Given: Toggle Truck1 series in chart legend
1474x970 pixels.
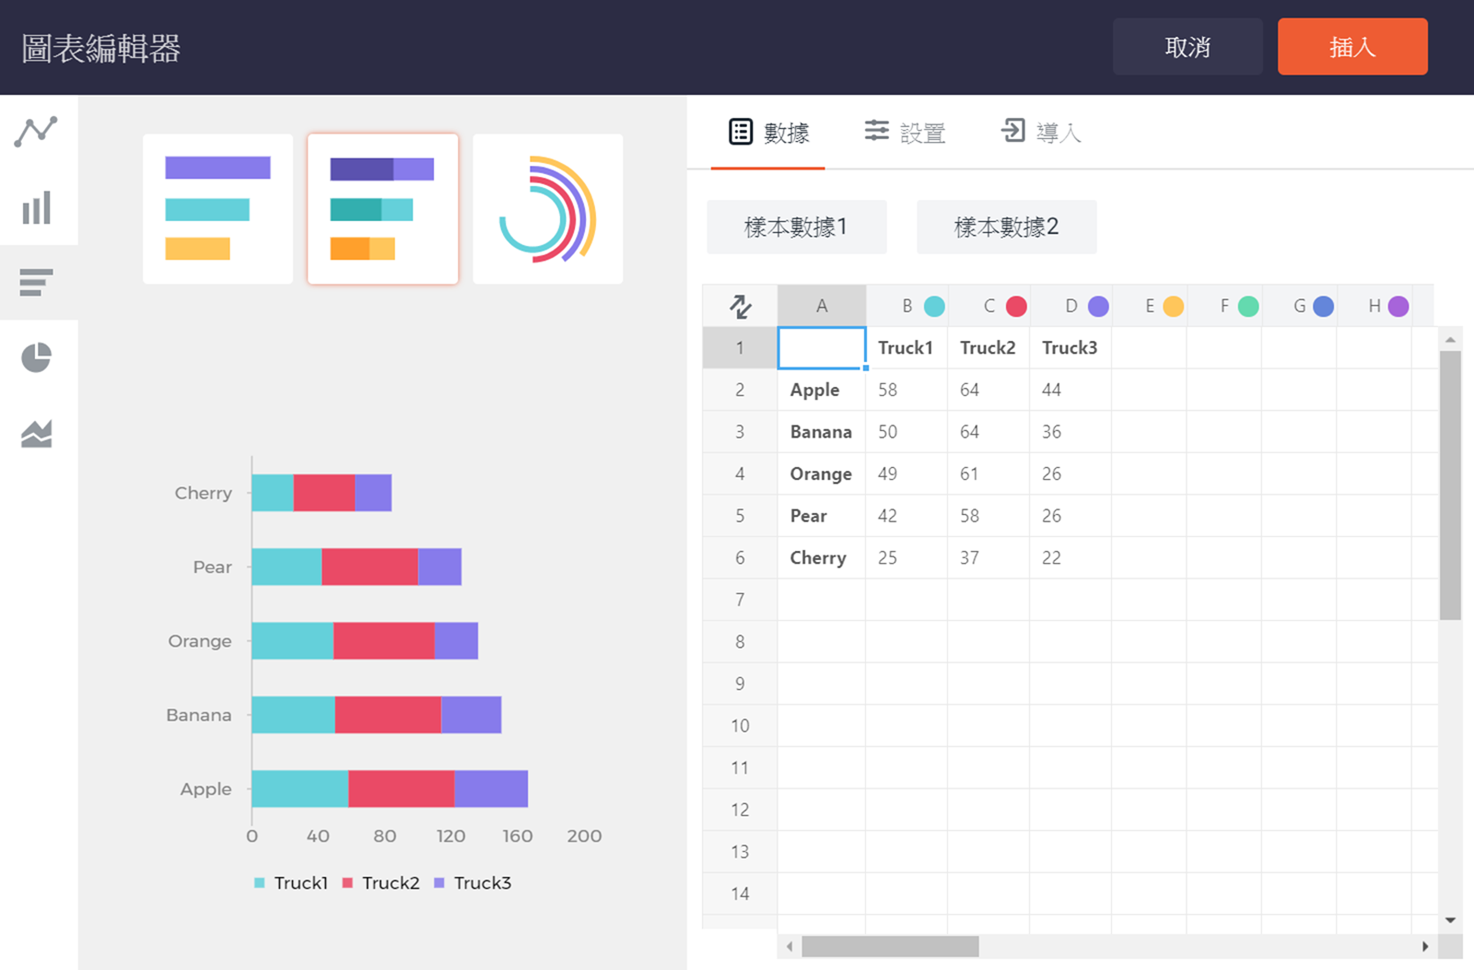Looking at the screenshot, I should point(291,883).
